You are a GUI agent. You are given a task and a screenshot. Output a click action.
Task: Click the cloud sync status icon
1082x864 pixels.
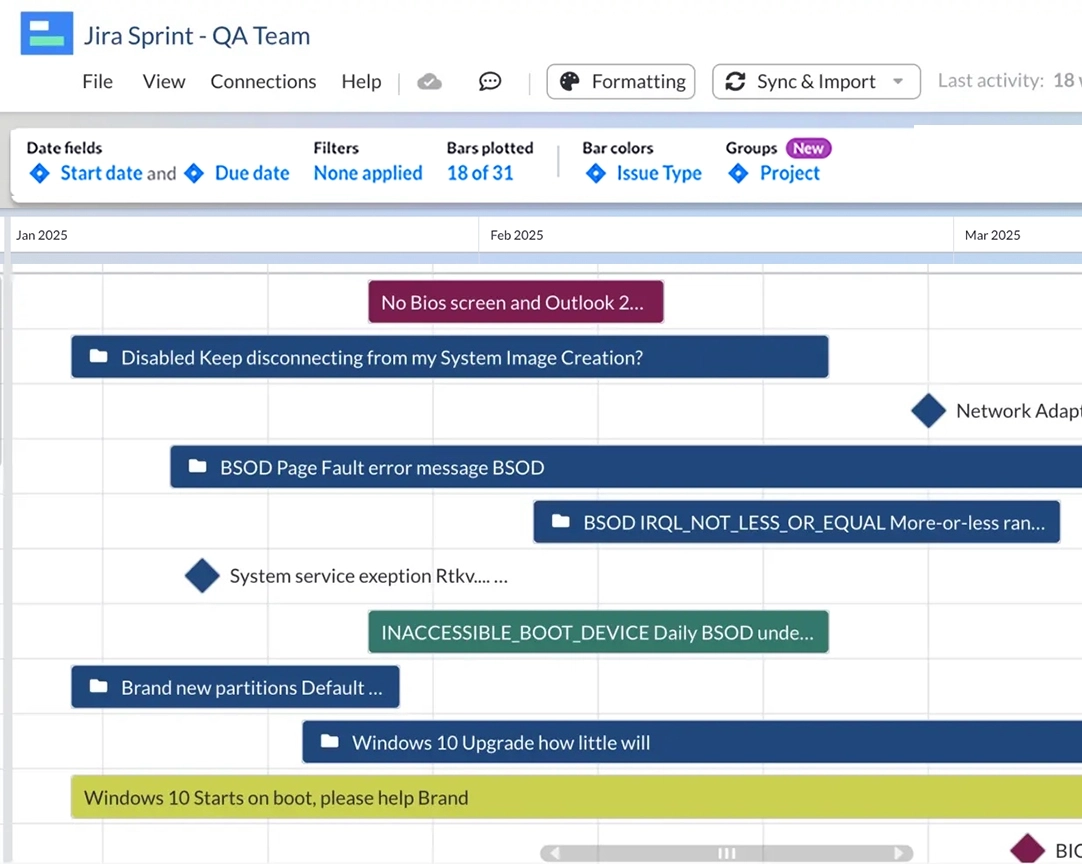429,81
